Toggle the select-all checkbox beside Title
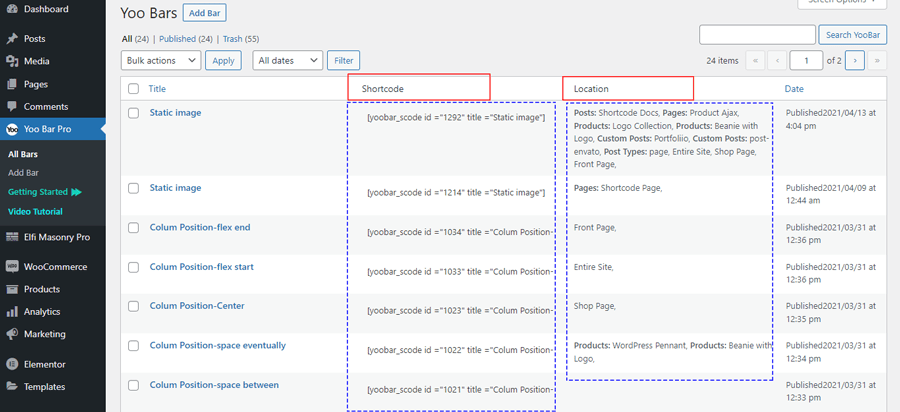This screenshot has width=900, height=412. pos(133,89)
